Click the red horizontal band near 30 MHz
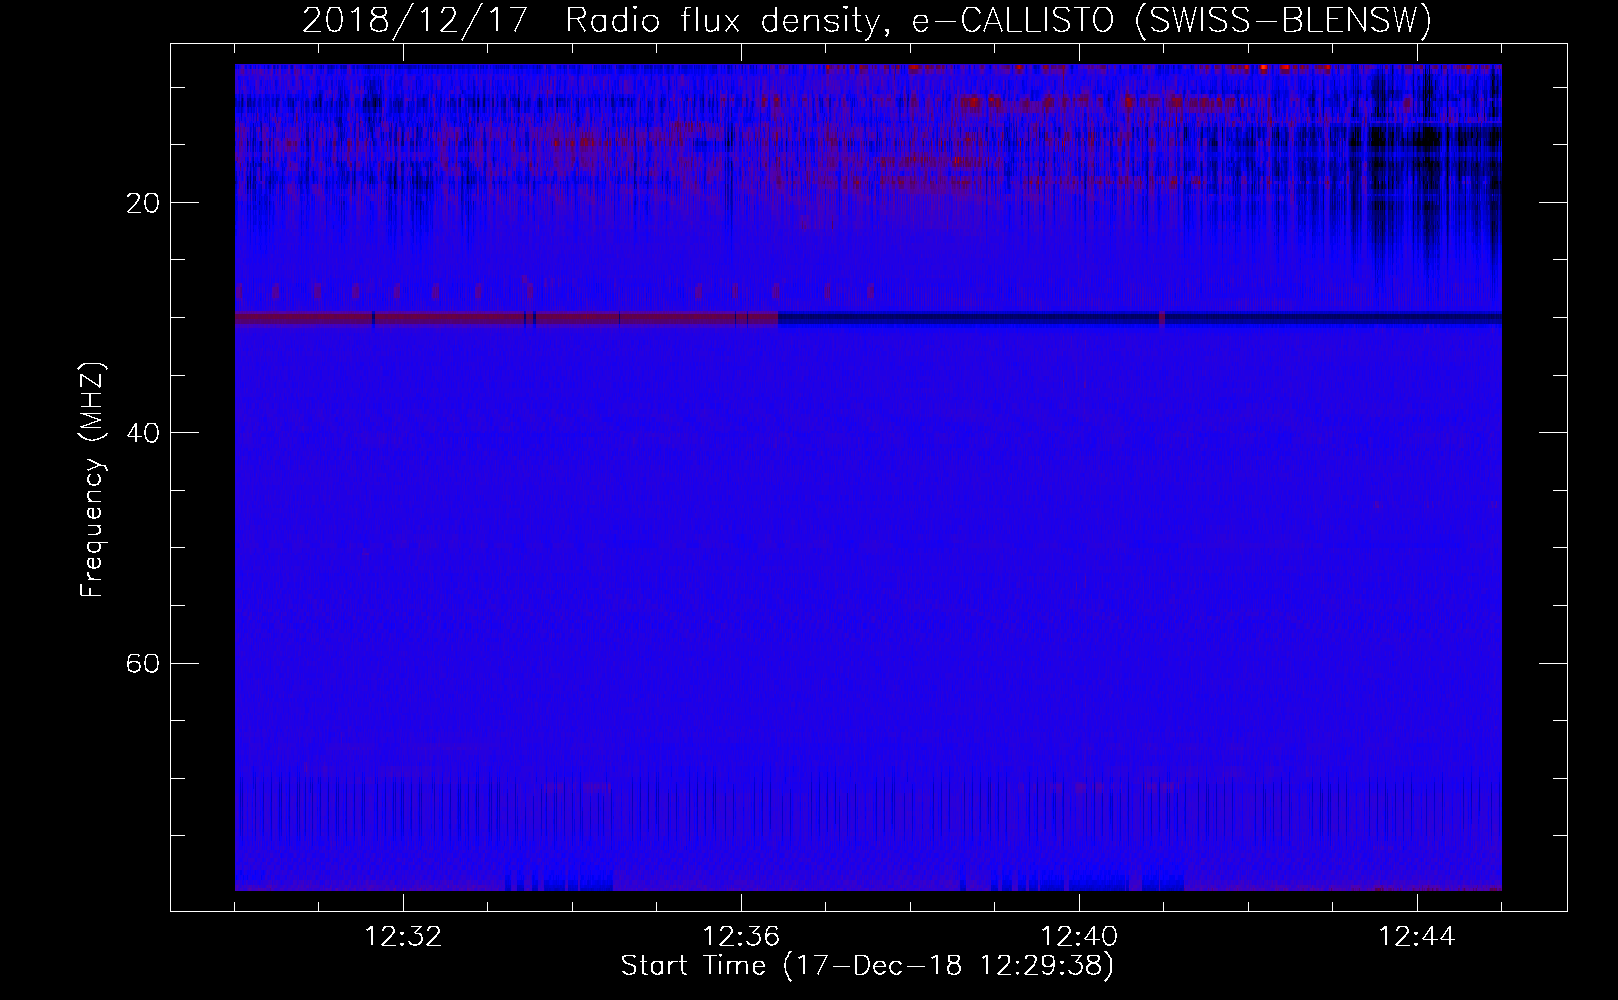Image resolution: width=1618 pixels, height=1000 pixels. click(x=506, y=318)
